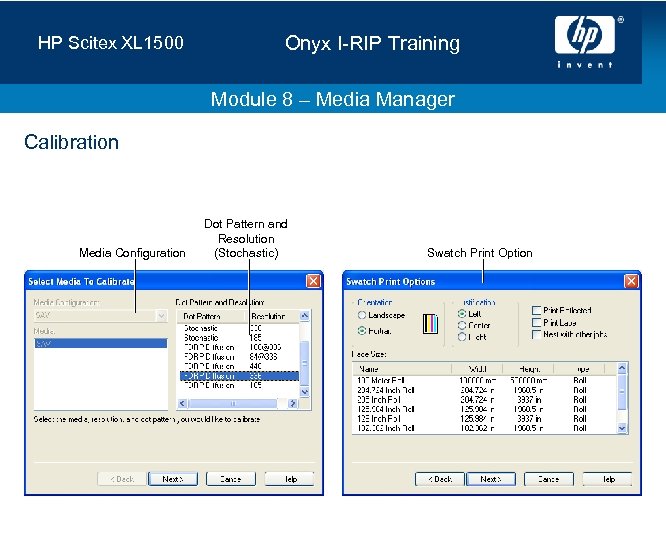This screenshot has height=539, width=666.
Task: Click Help in Swatch Print Options
Action: [607, 479]
